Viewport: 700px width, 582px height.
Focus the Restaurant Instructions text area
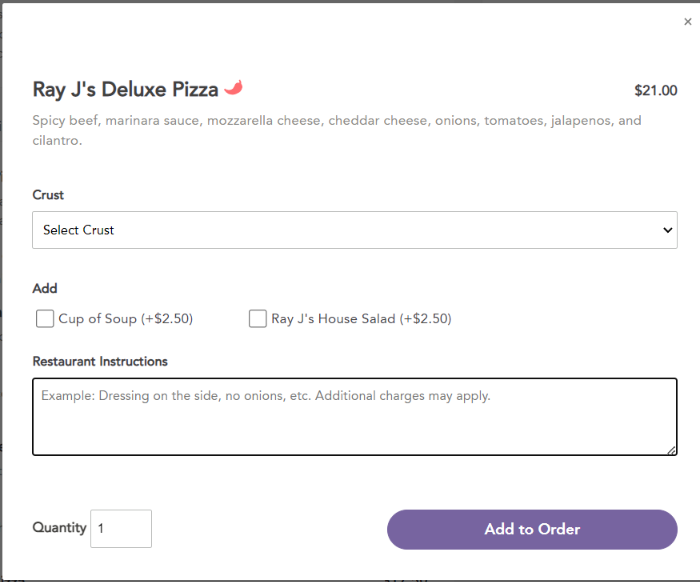pos(354,417)
